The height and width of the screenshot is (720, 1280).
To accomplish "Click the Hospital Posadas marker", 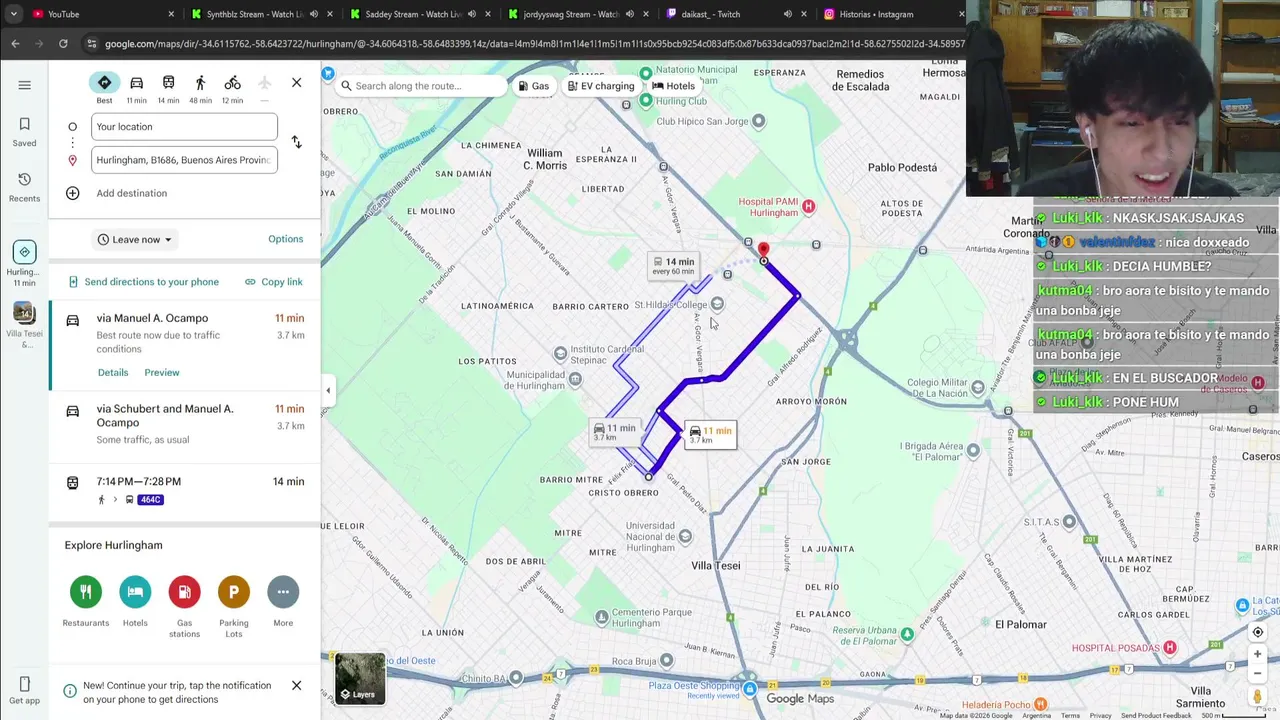I will tap(1169, 648).
